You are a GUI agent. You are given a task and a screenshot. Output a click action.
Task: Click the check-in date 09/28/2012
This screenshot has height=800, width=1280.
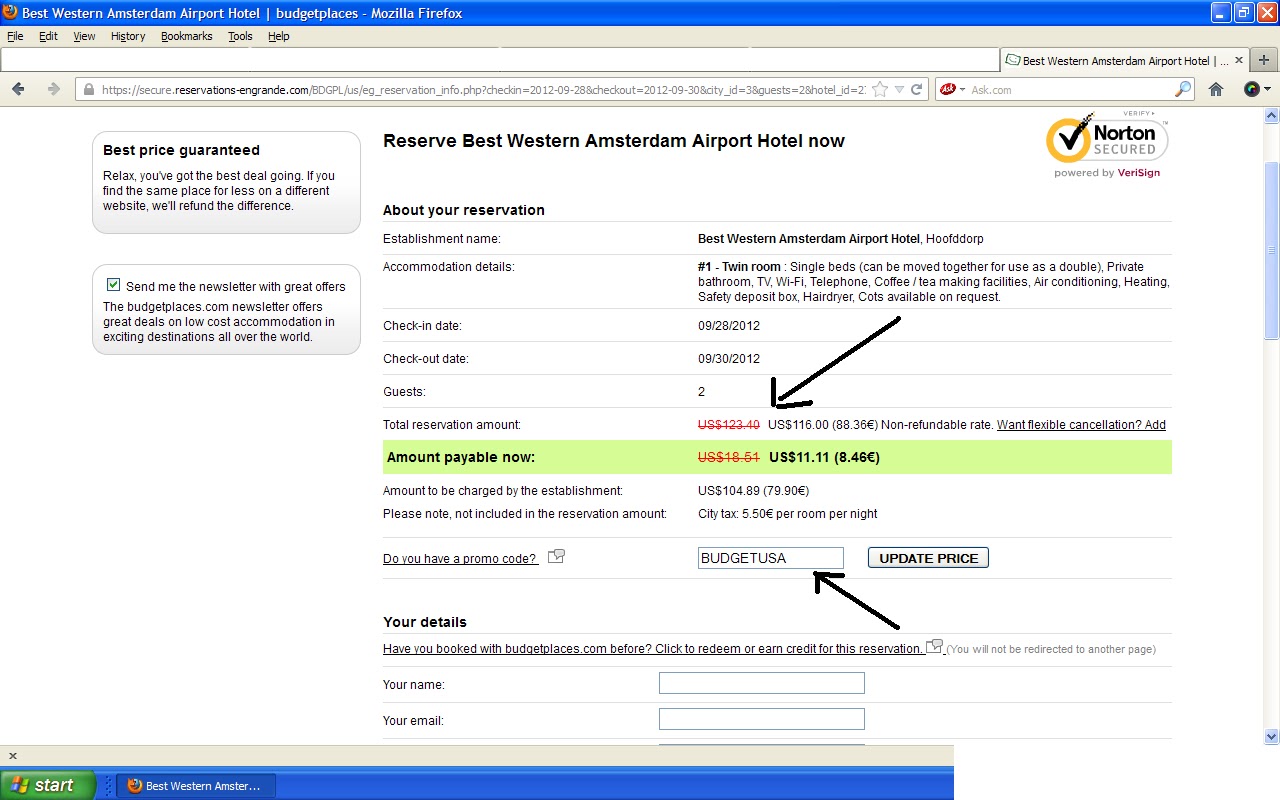click(x=729, y=326)
